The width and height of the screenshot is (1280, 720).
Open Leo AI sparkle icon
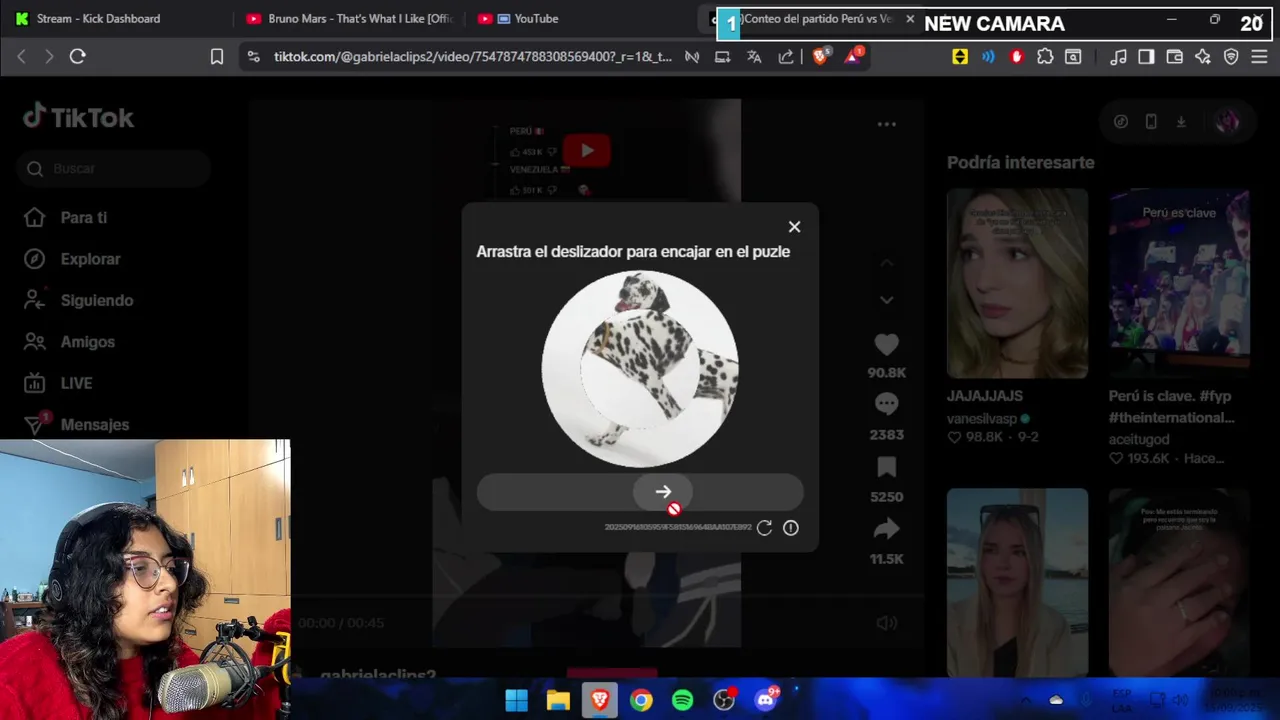click(1203, 57)
